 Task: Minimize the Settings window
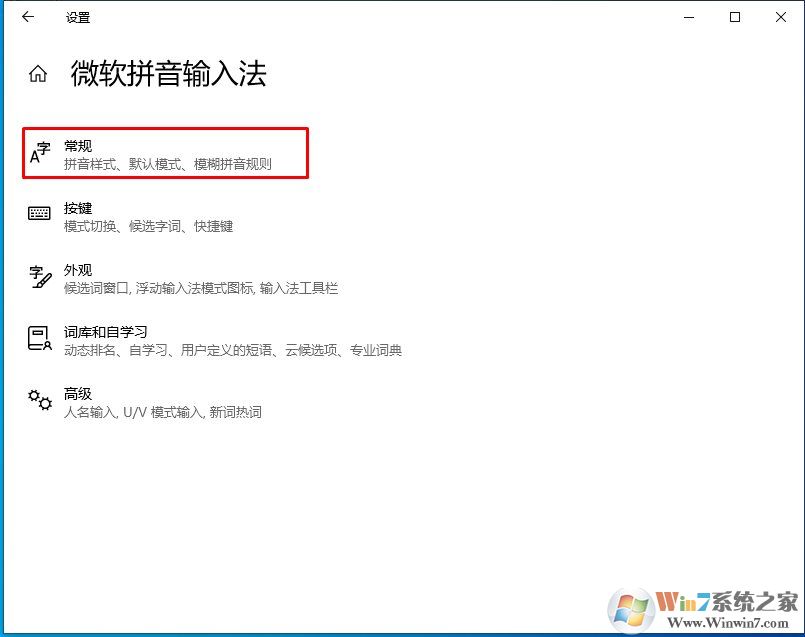pos(688,17)
